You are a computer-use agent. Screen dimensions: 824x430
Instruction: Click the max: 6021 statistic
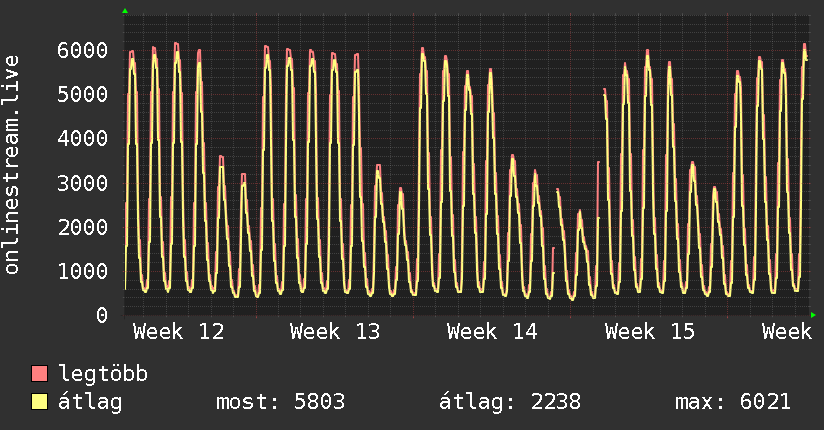tap(733, 402)
